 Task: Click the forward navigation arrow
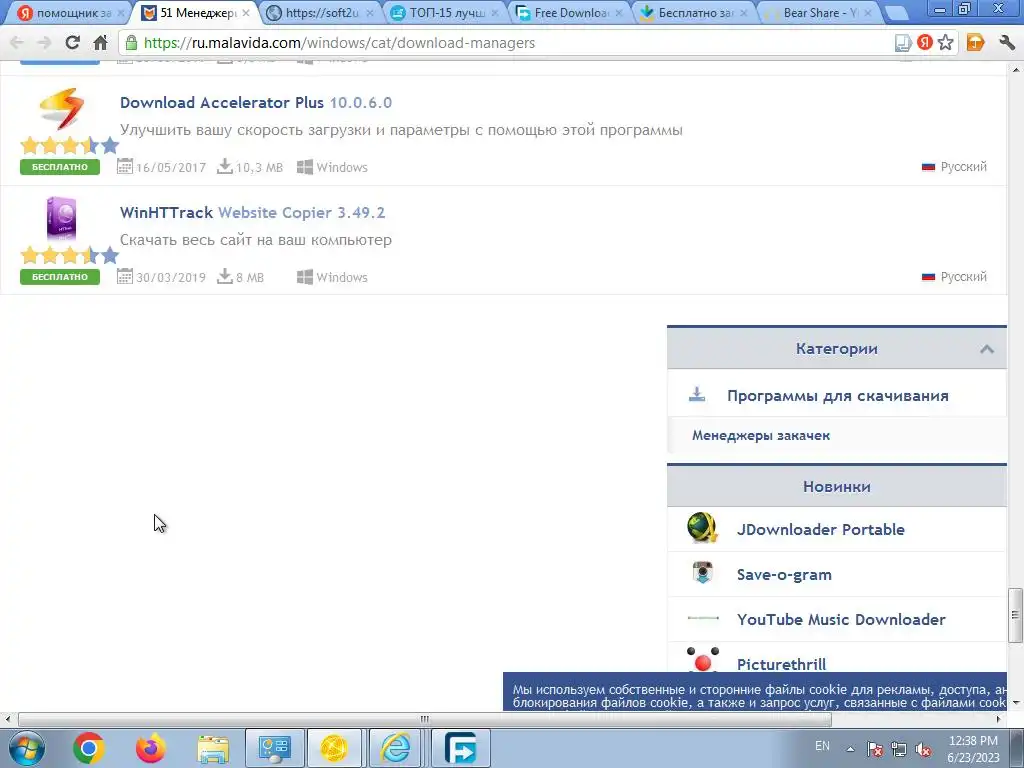(44, 43)
